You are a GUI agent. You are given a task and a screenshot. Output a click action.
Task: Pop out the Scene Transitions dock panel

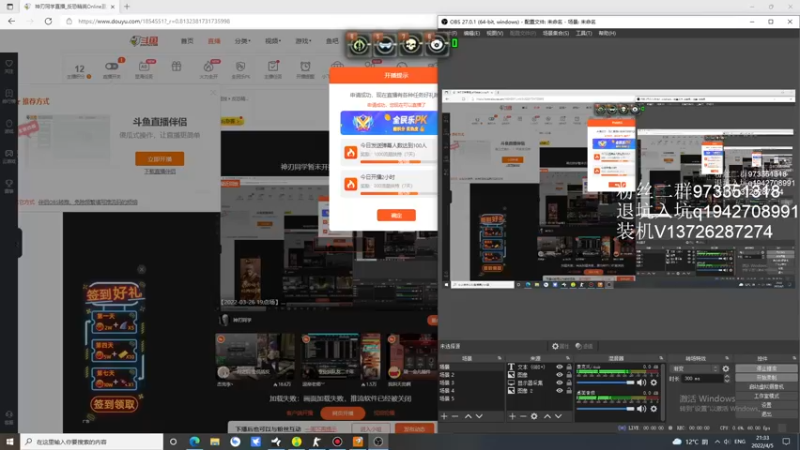(x=727, y=358)
